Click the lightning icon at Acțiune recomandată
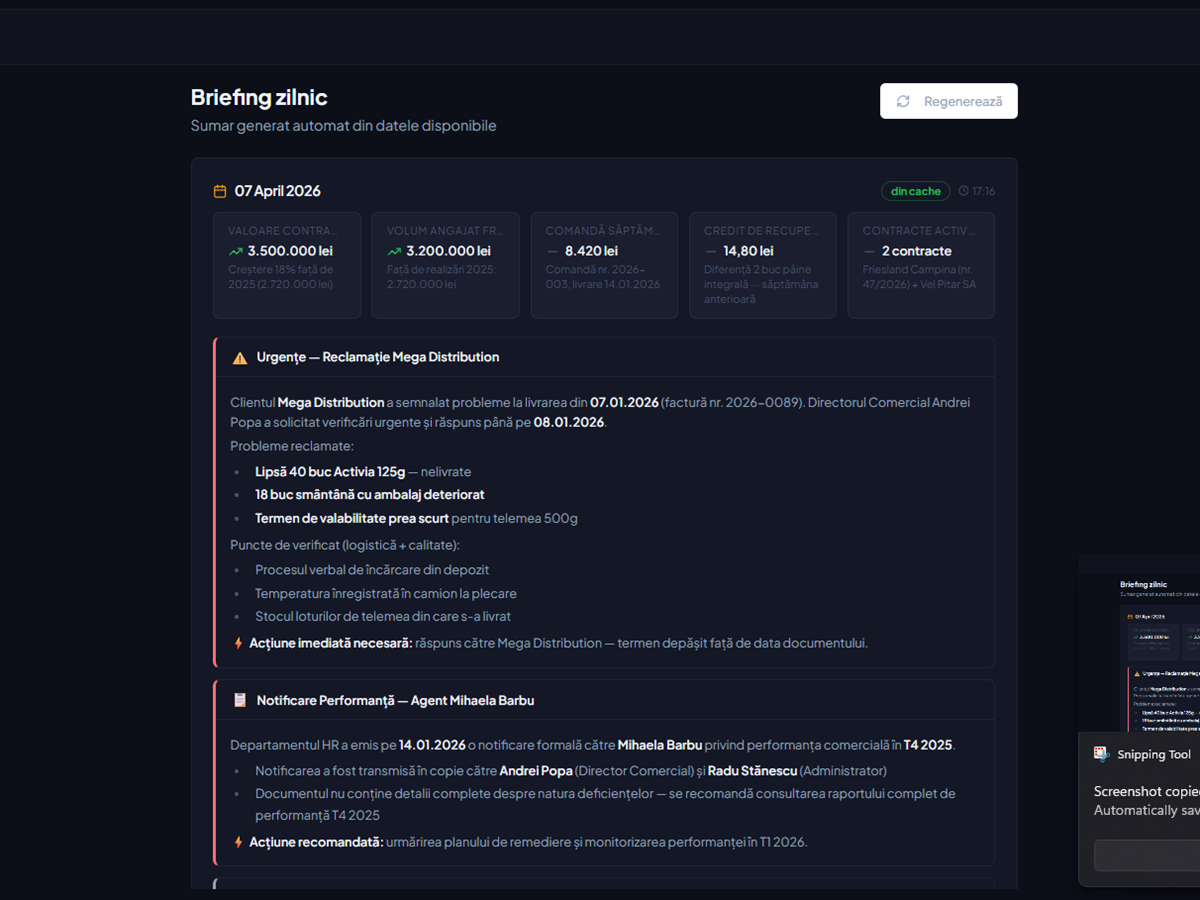The width and height of the screenshot is (1200, 900). [238, 842]
